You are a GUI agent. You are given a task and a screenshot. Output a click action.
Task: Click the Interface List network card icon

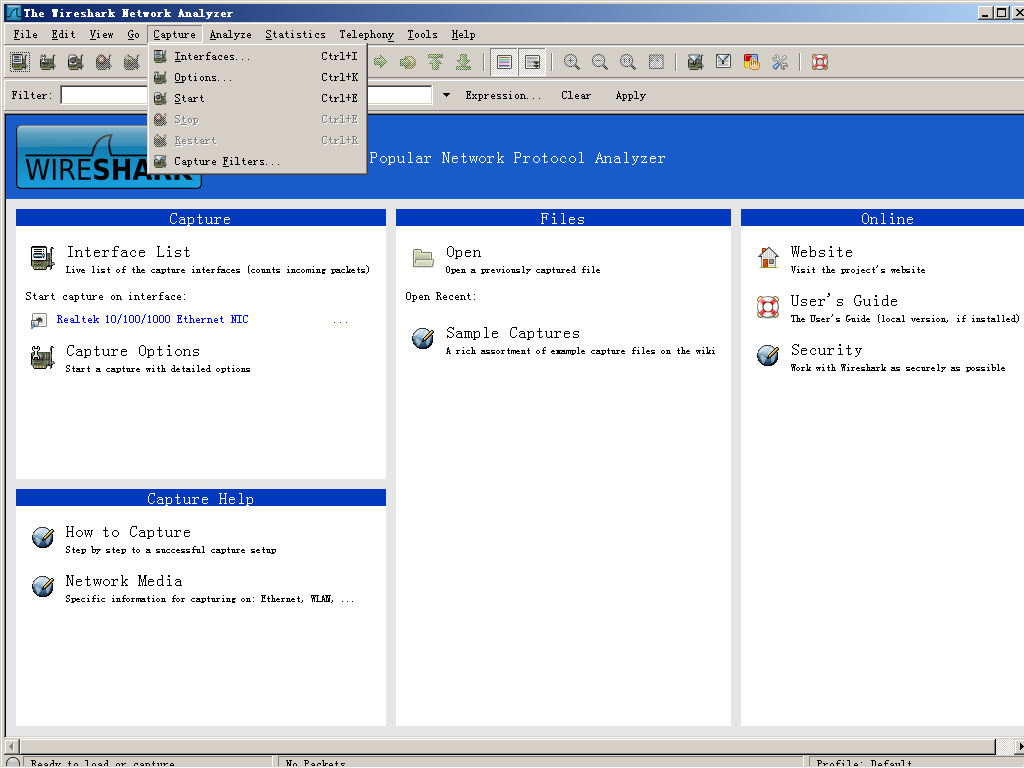pos(42,258)
